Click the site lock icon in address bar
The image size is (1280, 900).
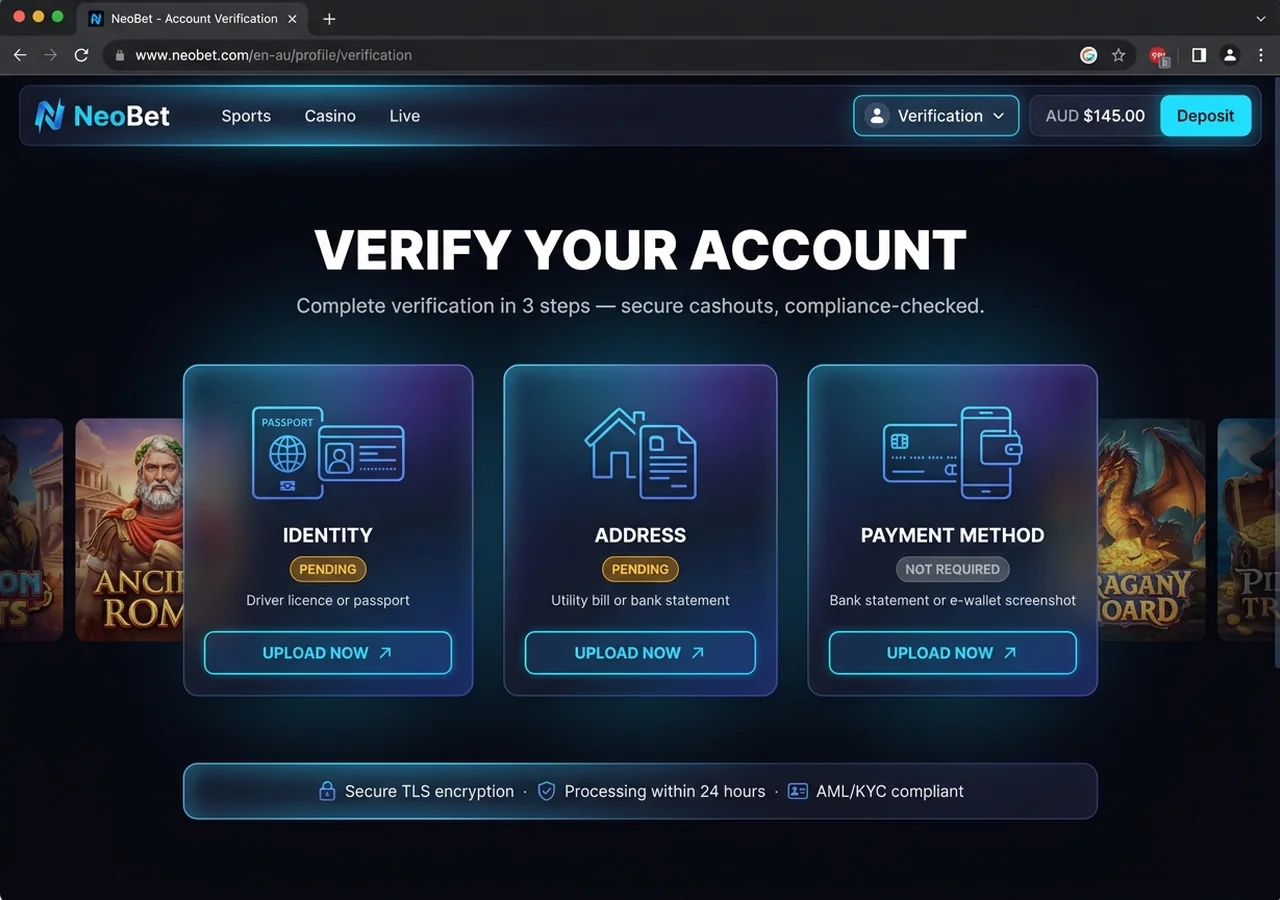(120, 55)
